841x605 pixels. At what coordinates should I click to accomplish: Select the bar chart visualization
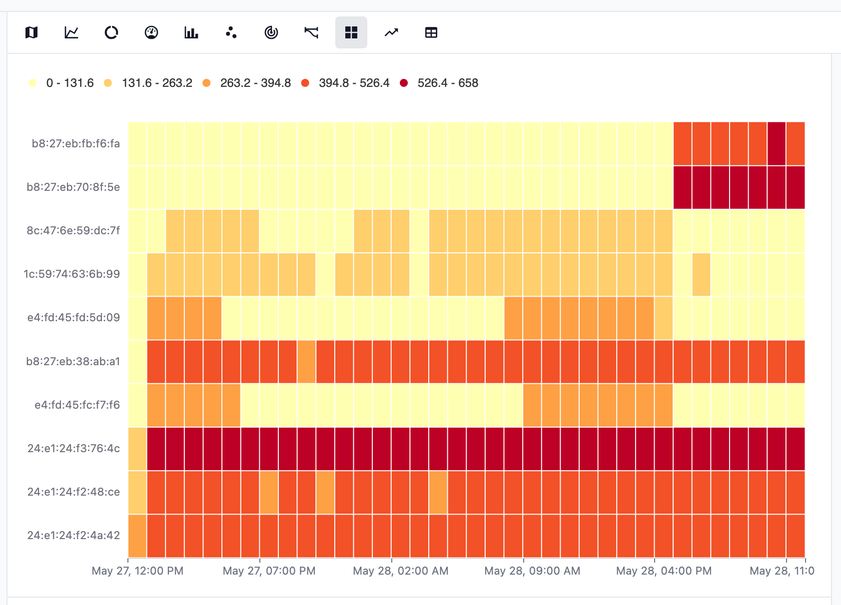click(191, 33)
